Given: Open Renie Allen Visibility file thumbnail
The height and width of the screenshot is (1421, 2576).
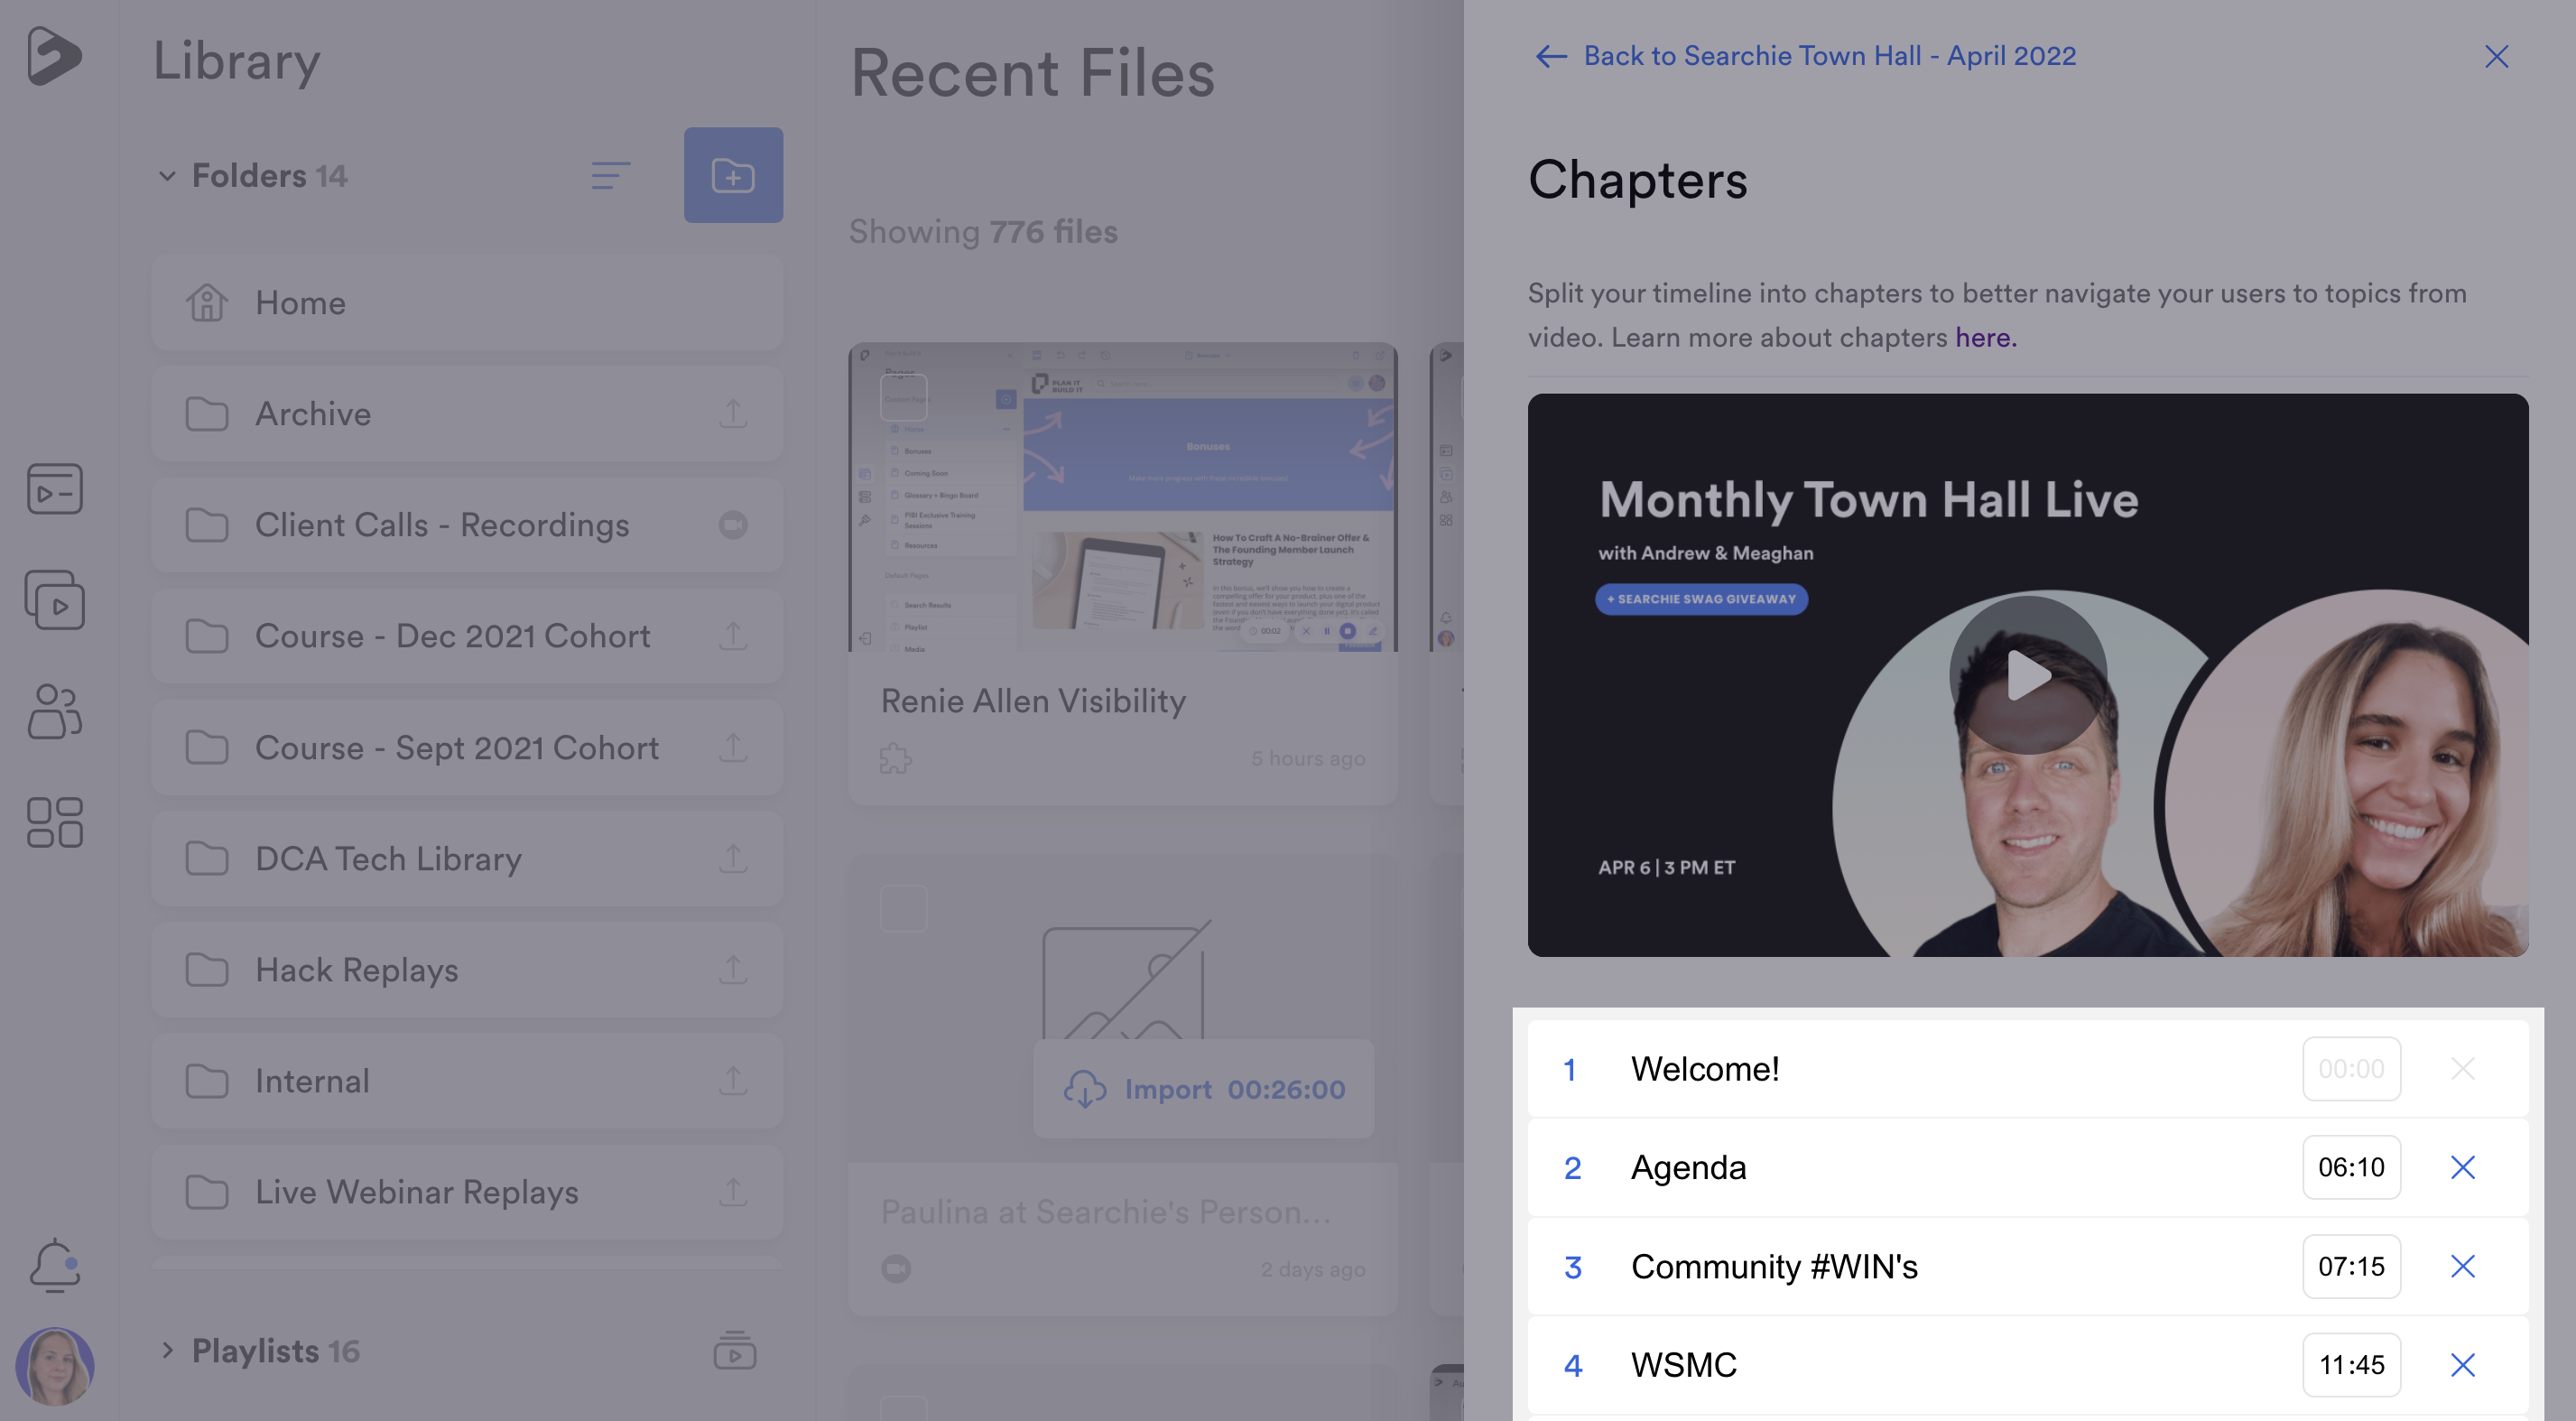Looking at the screenshot, I should [1122, 497].
